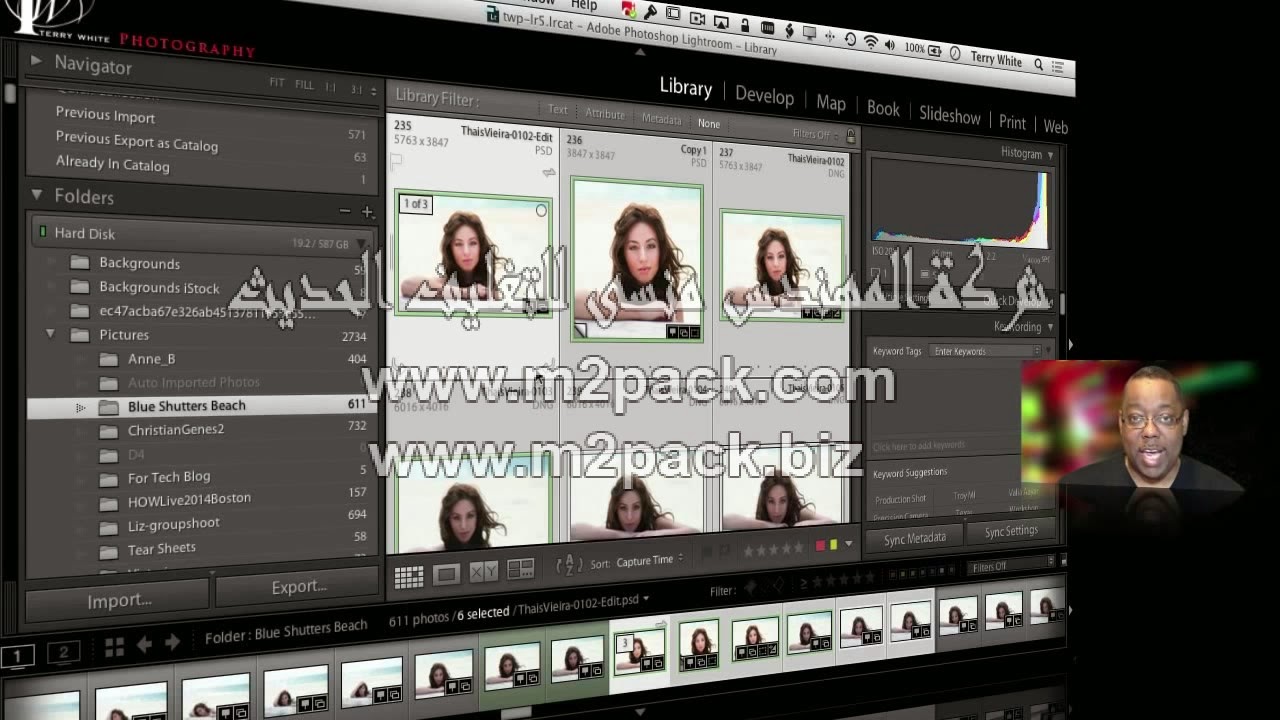
Task: Click stack badge '1 of 3' on thumbnail
Action: [x=415, y=204]
